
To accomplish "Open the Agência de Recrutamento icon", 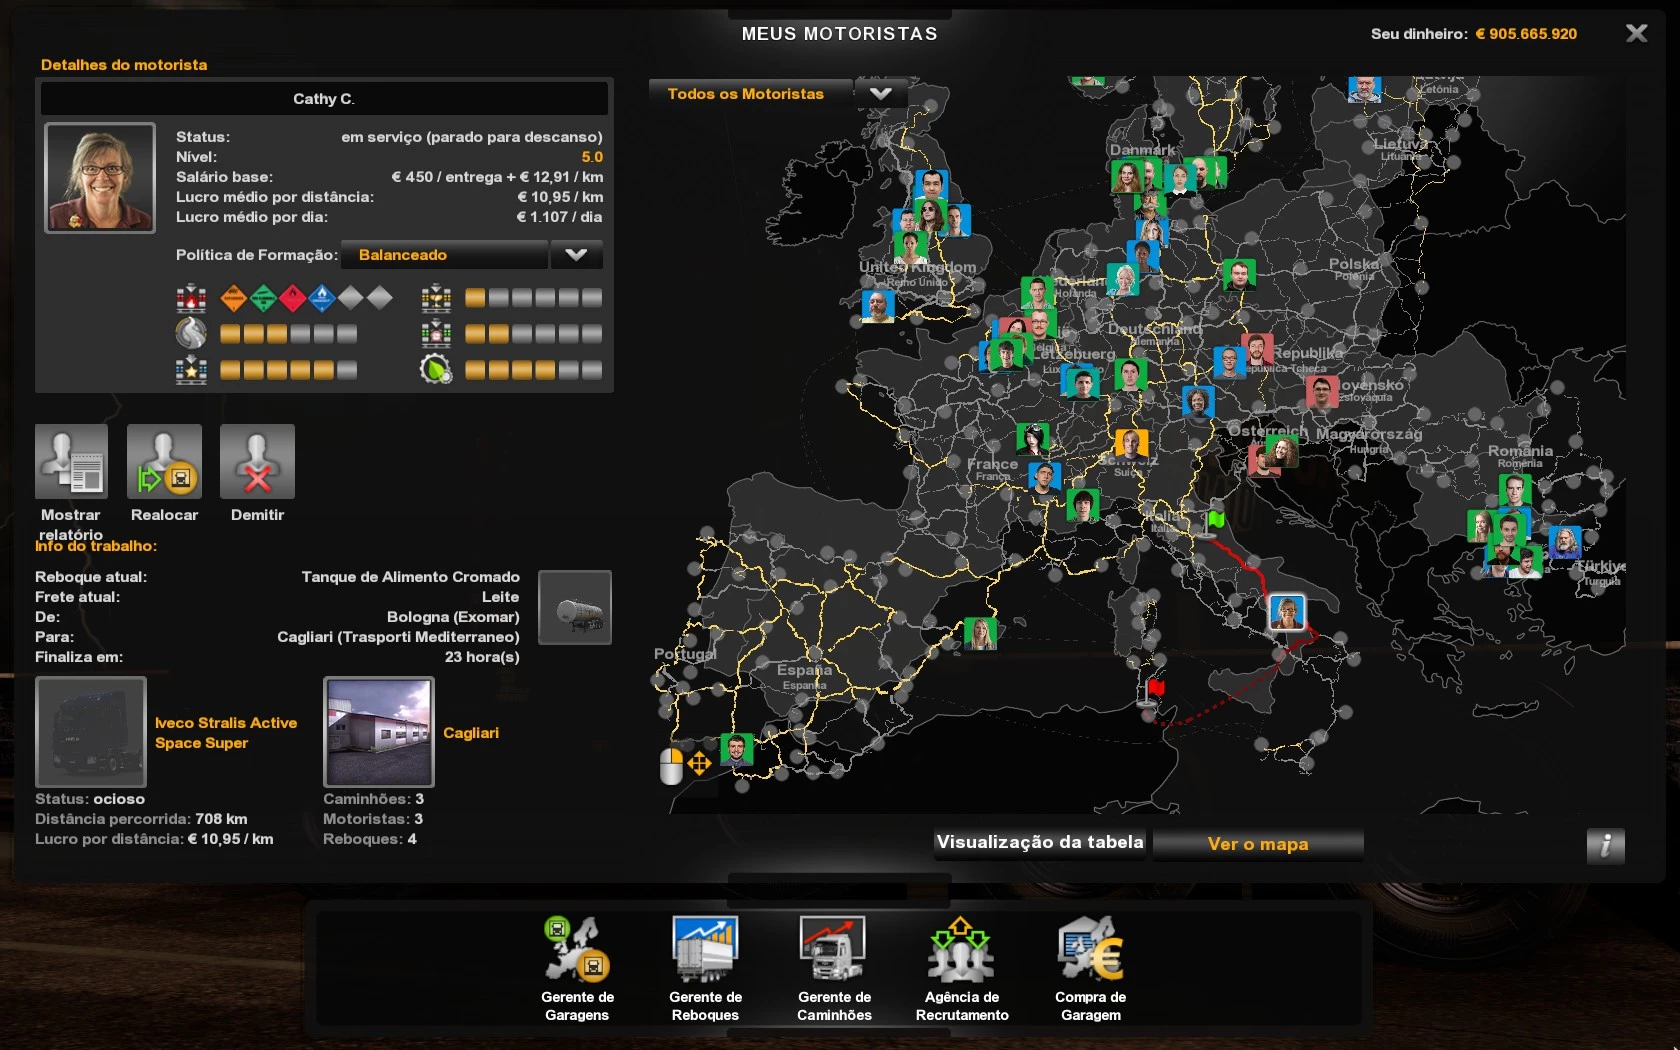I will pyautogui.click(x=961, y=950).
